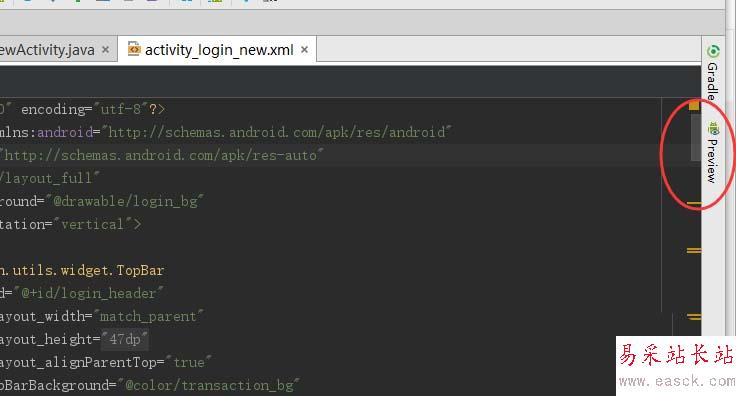This screenshot has width=736, height=396.
Task: Jump to the lowest yellow warning stripe mark
Action: tap(694, 317)
